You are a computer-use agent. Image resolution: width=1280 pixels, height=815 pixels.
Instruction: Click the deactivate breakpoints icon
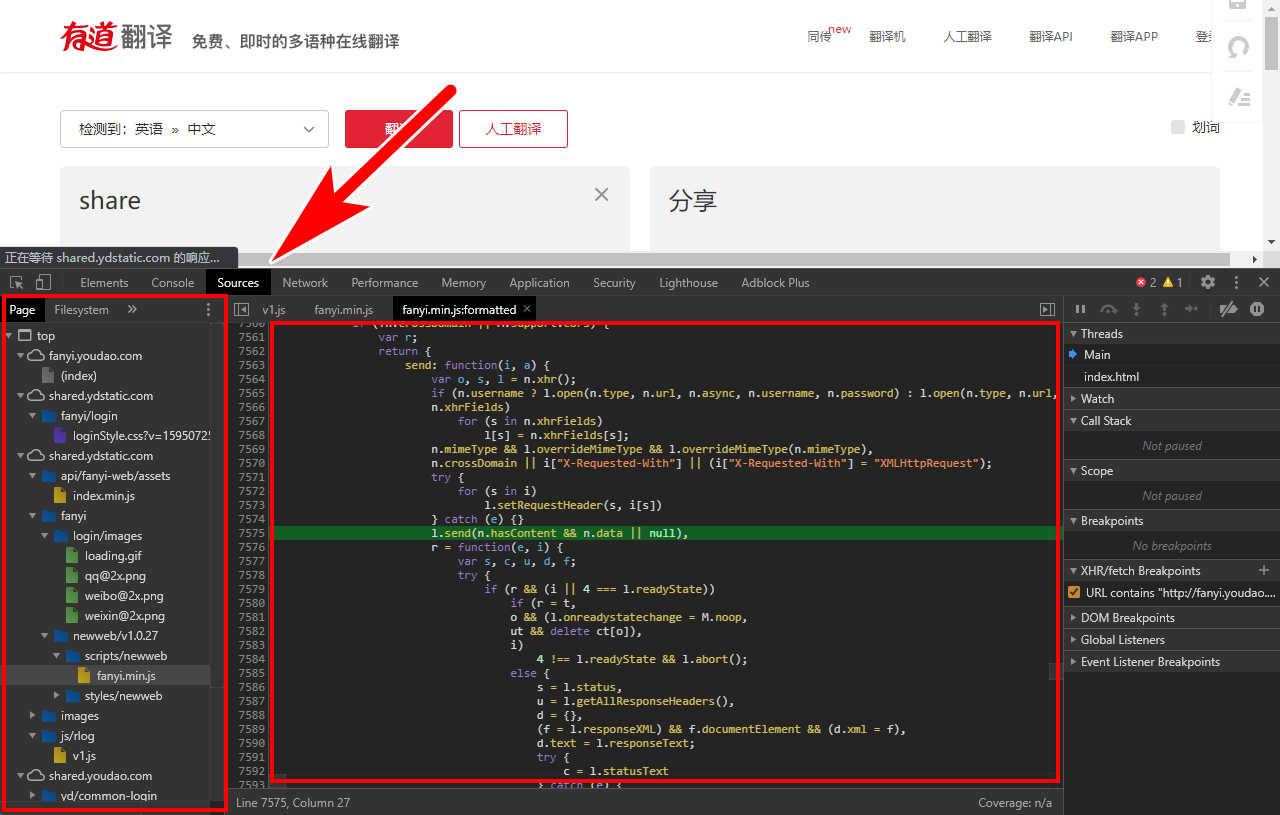click(x=1228, y=310)
